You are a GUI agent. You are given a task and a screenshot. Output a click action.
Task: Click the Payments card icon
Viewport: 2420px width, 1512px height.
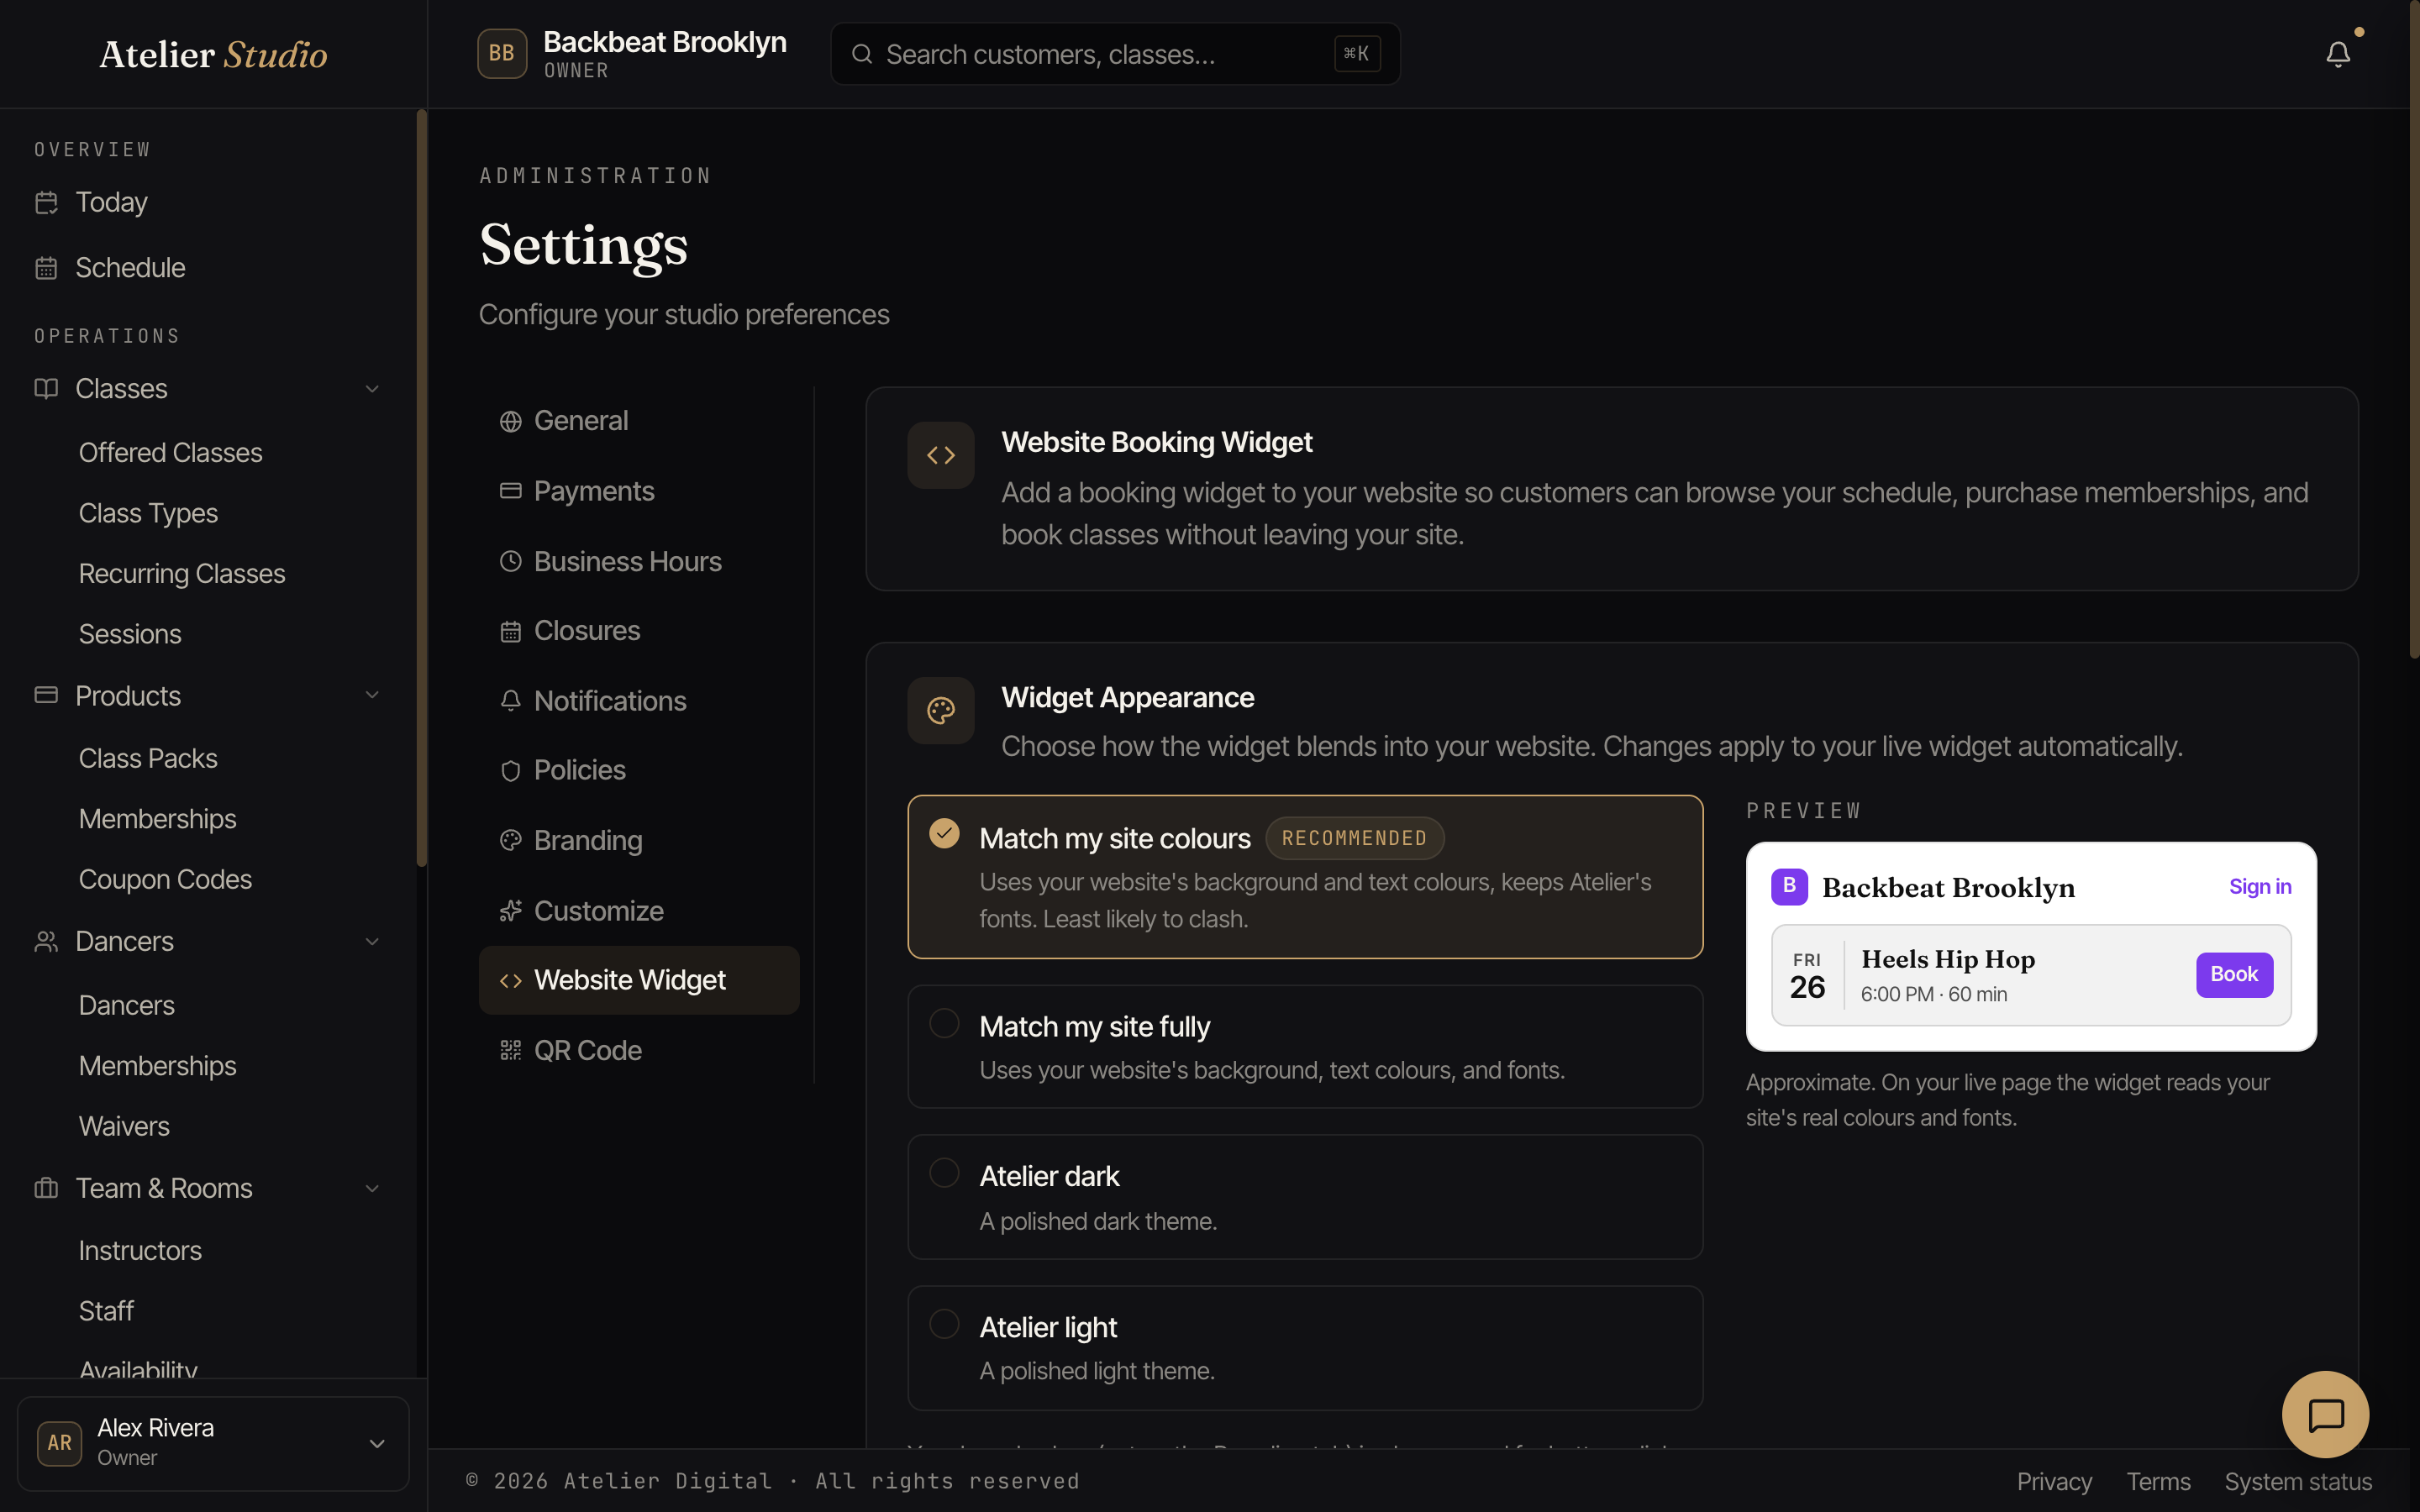pyautogui.click(x=511, y=491)
